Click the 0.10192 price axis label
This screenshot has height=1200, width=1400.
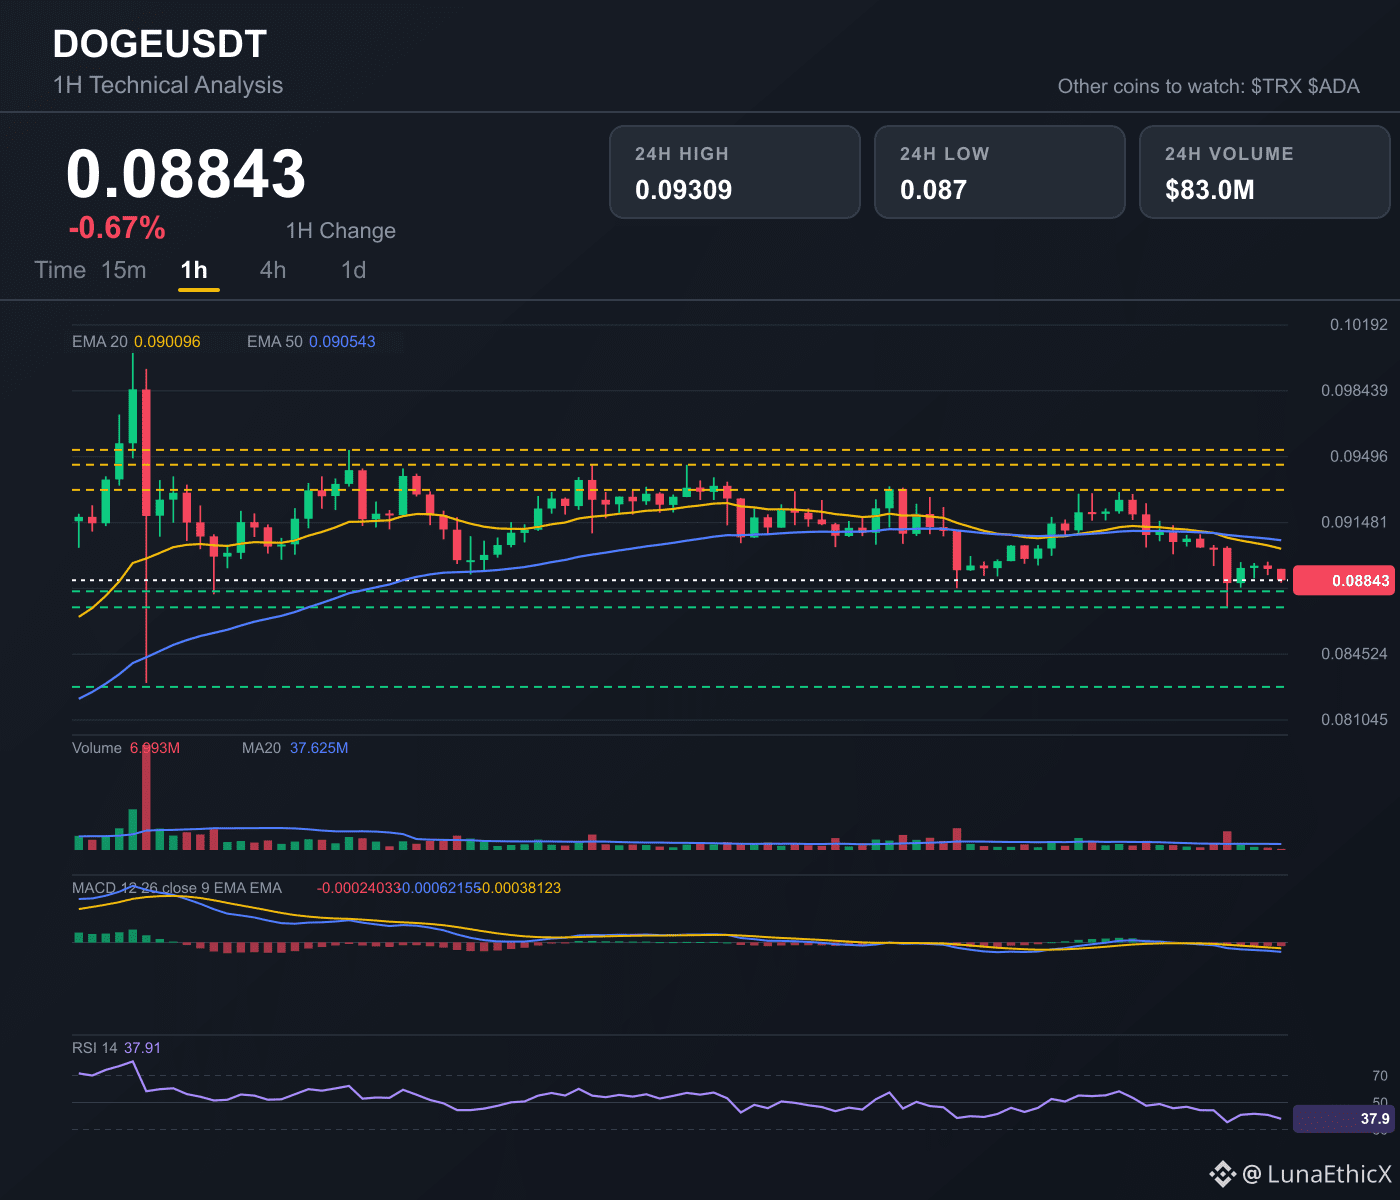click(x=1359, y=325)
